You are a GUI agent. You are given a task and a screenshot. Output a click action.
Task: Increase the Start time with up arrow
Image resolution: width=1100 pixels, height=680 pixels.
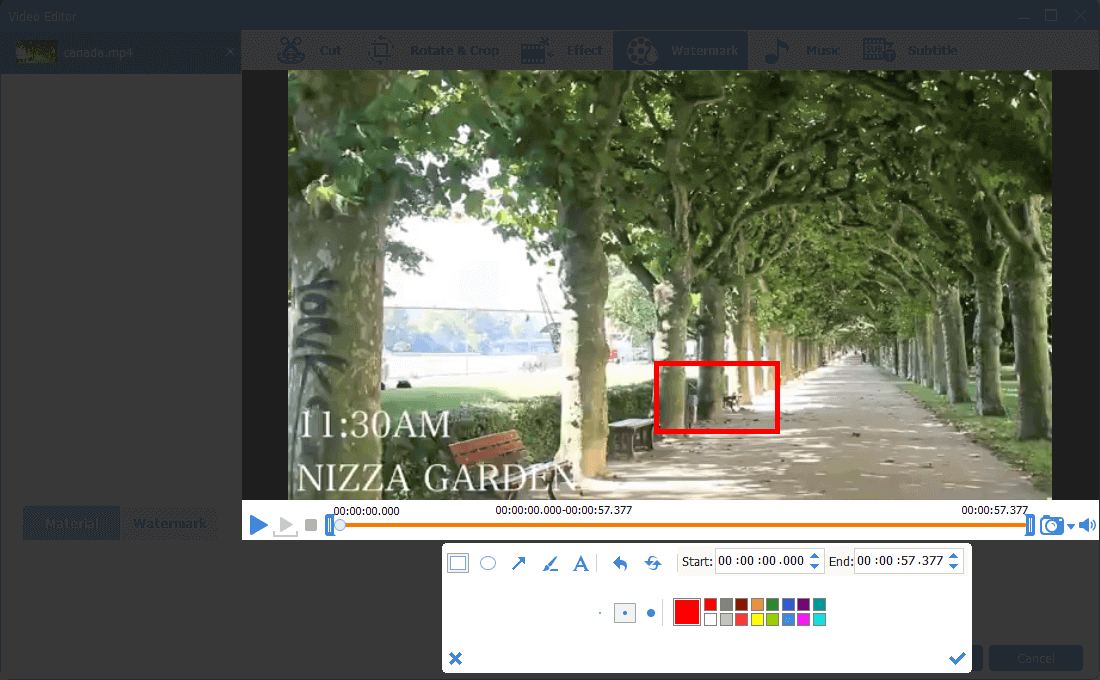tap(814, 556)
